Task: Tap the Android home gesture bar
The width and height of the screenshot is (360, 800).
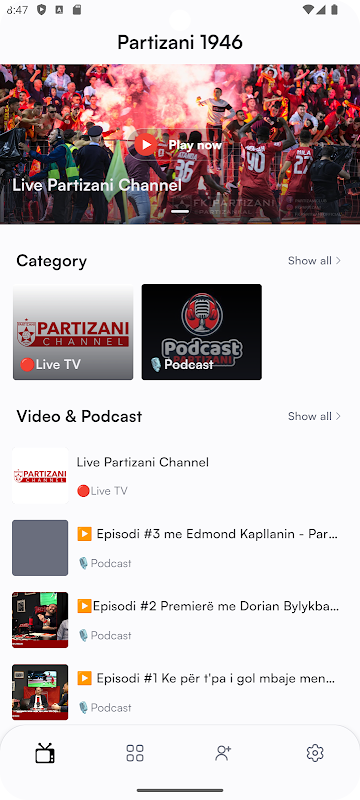Action: click(180, 790)
